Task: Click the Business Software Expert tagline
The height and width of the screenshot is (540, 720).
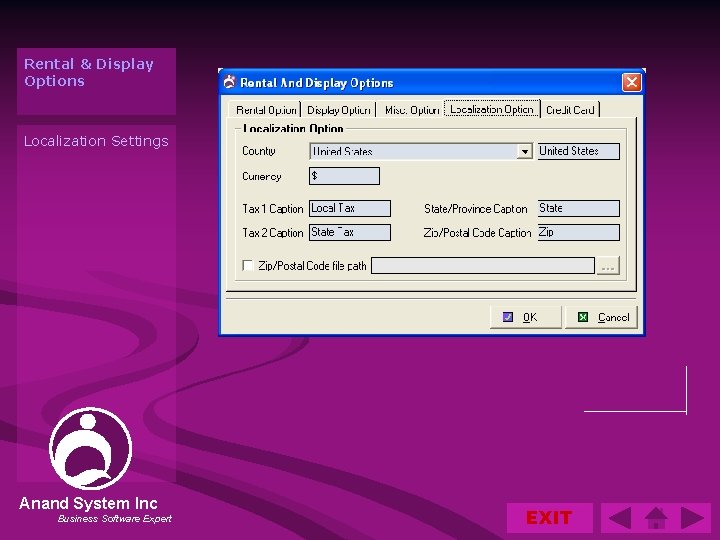Action: point(115,519)
